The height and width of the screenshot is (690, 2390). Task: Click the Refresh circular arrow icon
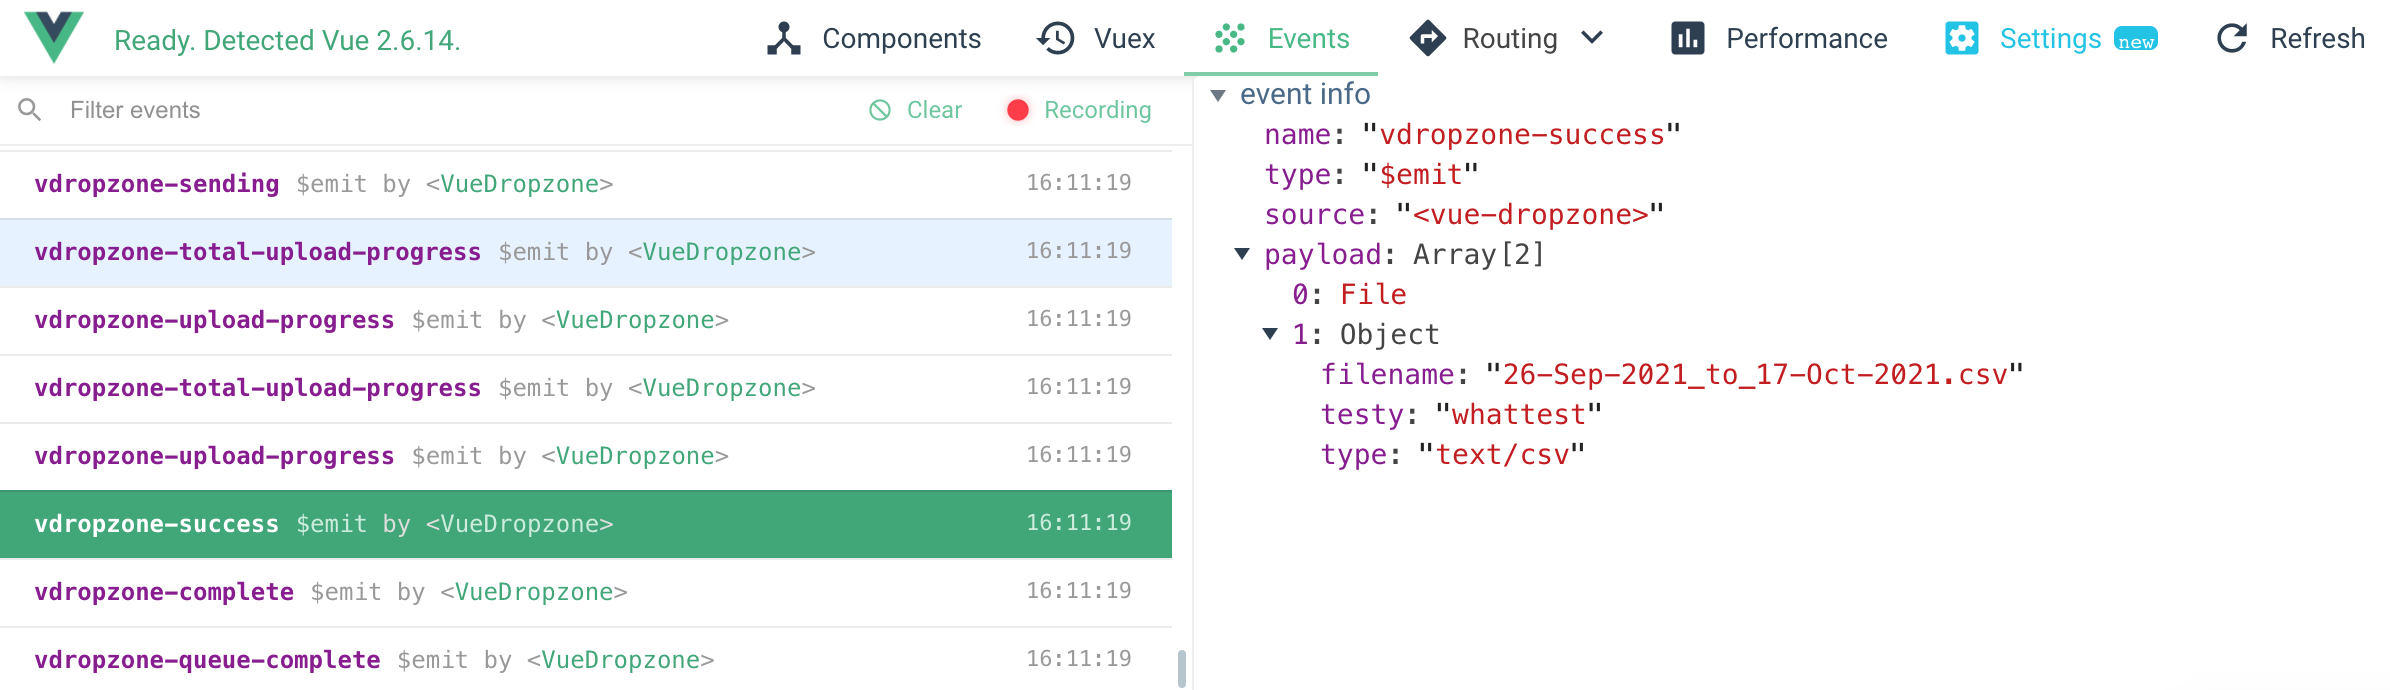(2232, 39)
